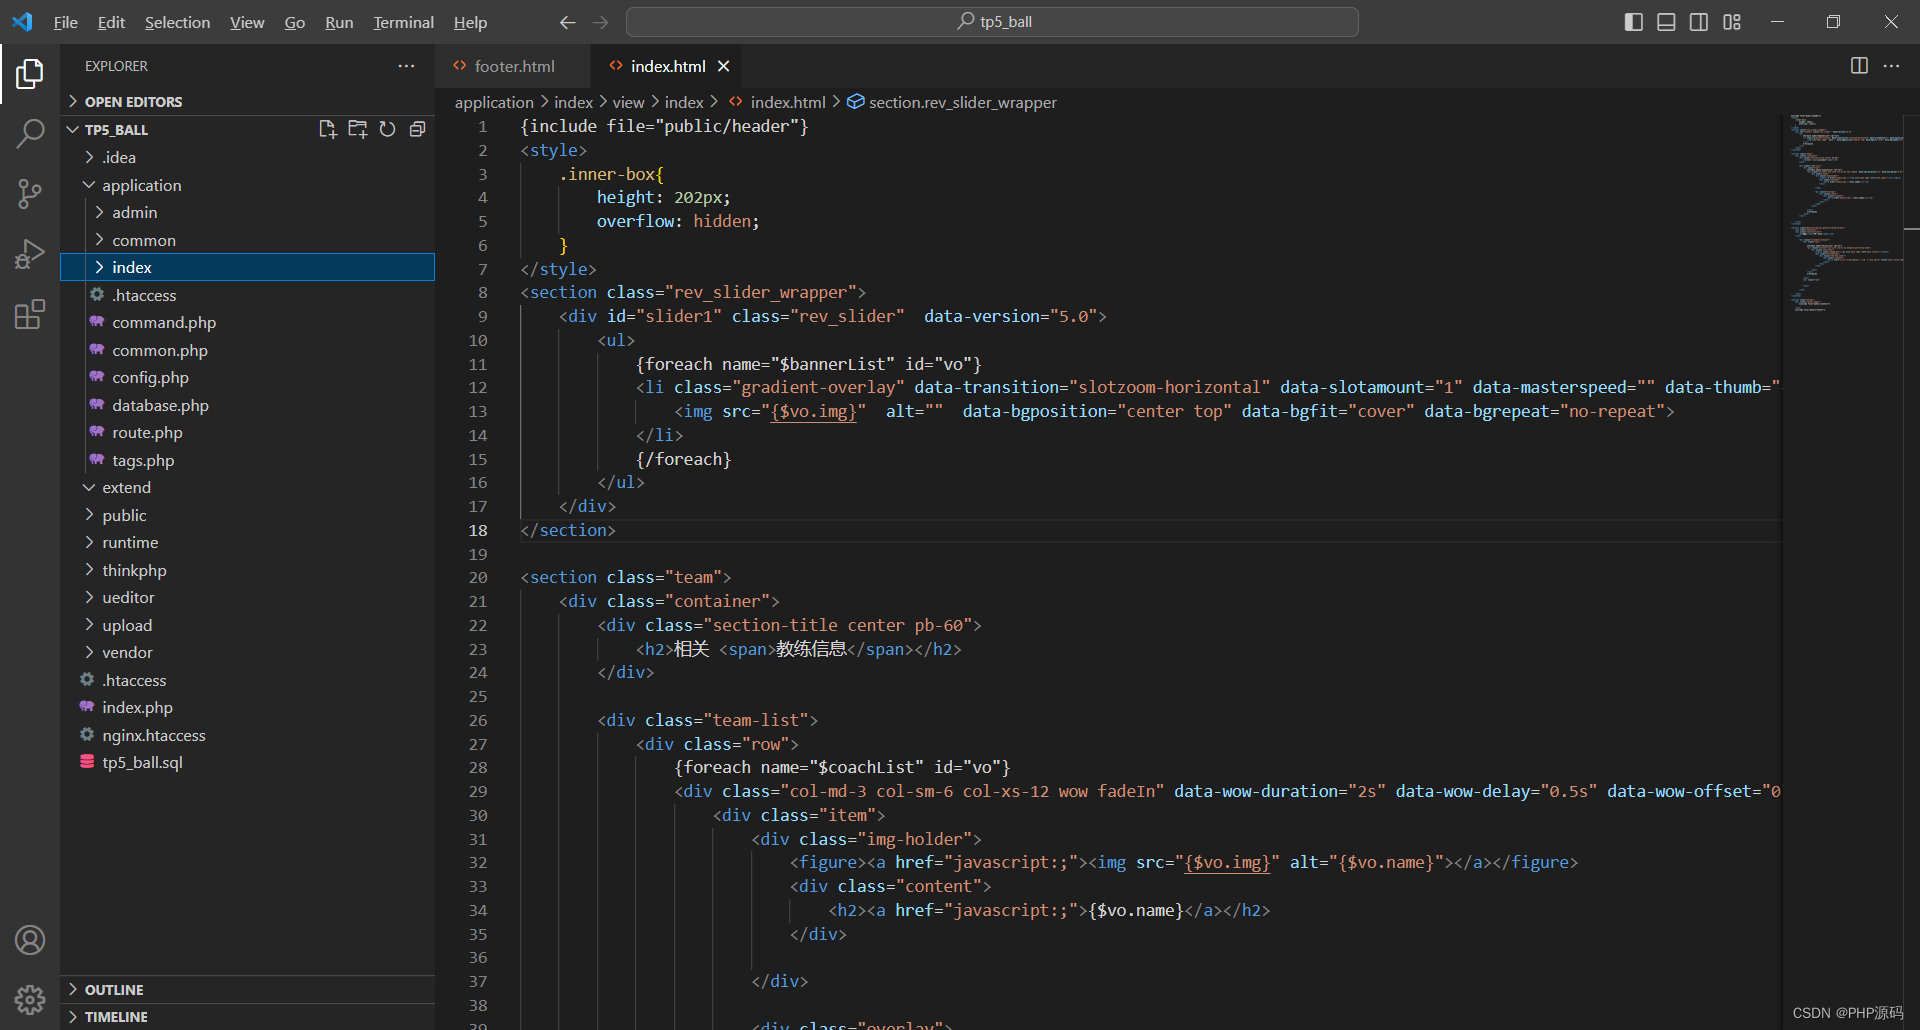Click the code minimap overview
This screenshot has height=1030, width=1920.
pos(1847,213)
